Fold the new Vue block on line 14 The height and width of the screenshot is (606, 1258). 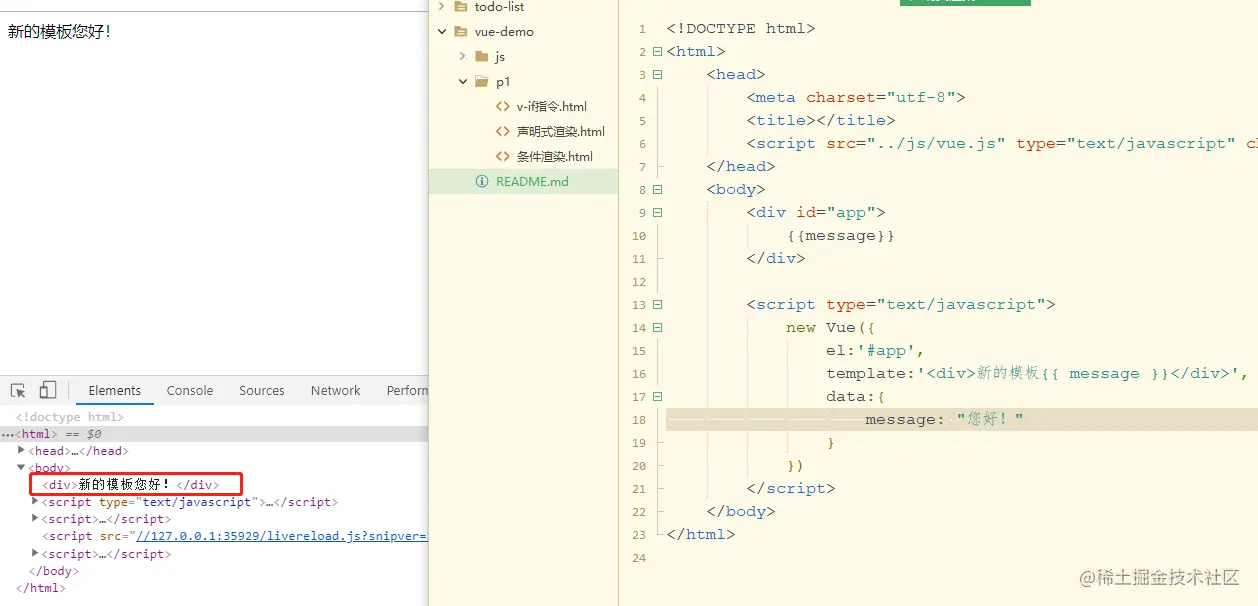coord(657,327)
